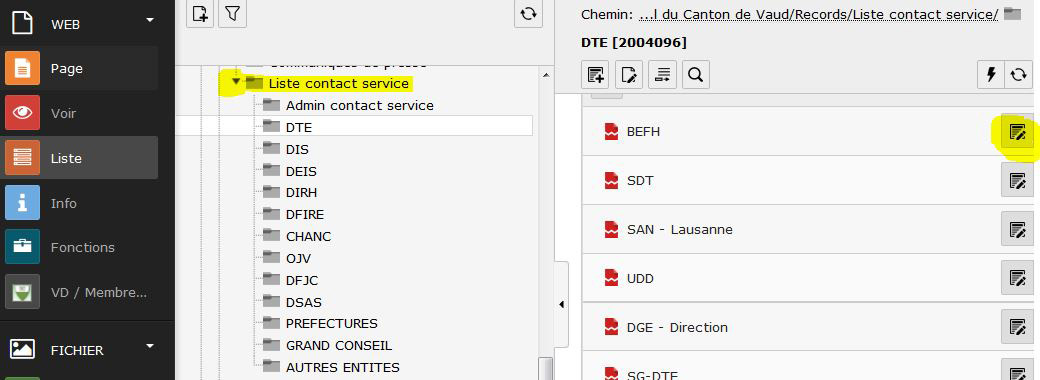Open the Voir module
This screenshot has height=380, width=1040.
pyautogui.click(x=79, y=113)
